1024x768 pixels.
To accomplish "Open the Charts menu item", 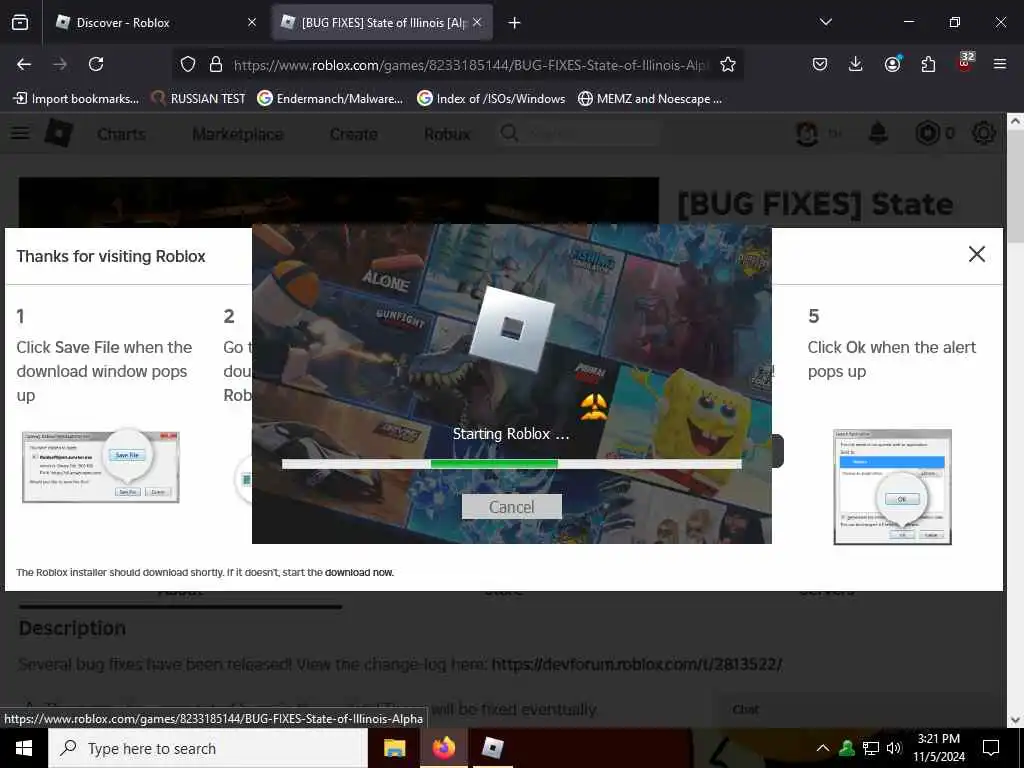I will click(121, 134).
